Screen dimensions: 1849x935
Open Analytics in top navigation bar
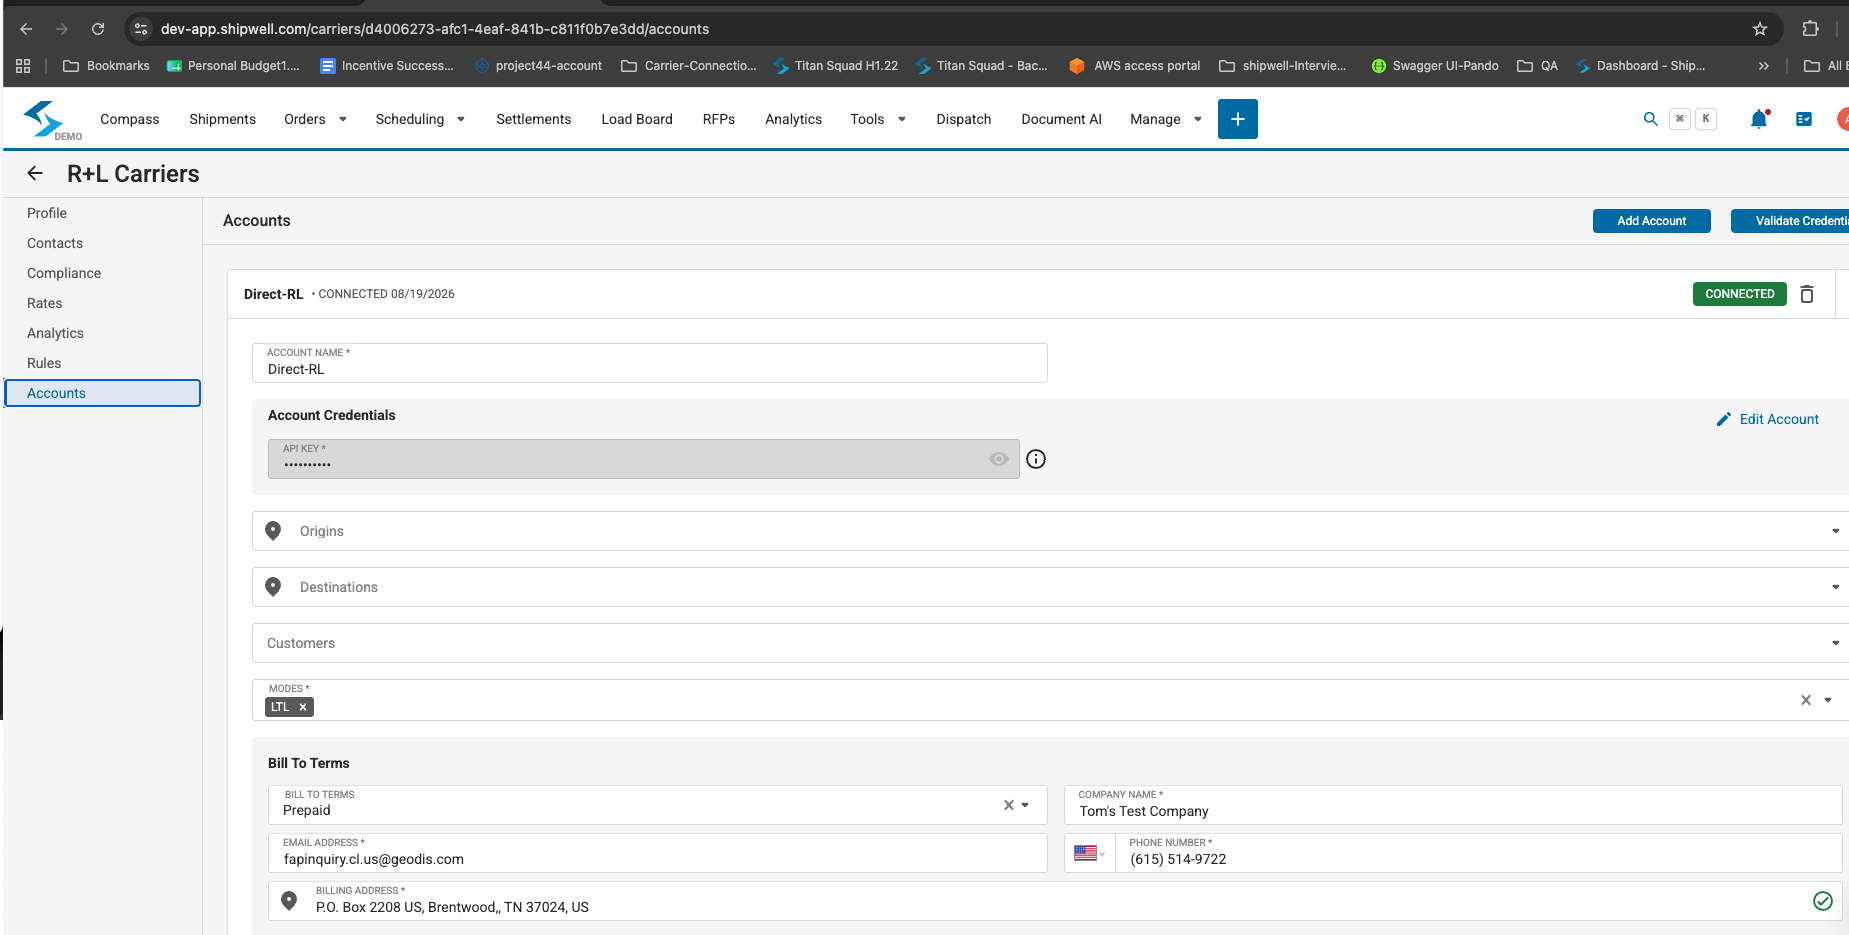794,119
